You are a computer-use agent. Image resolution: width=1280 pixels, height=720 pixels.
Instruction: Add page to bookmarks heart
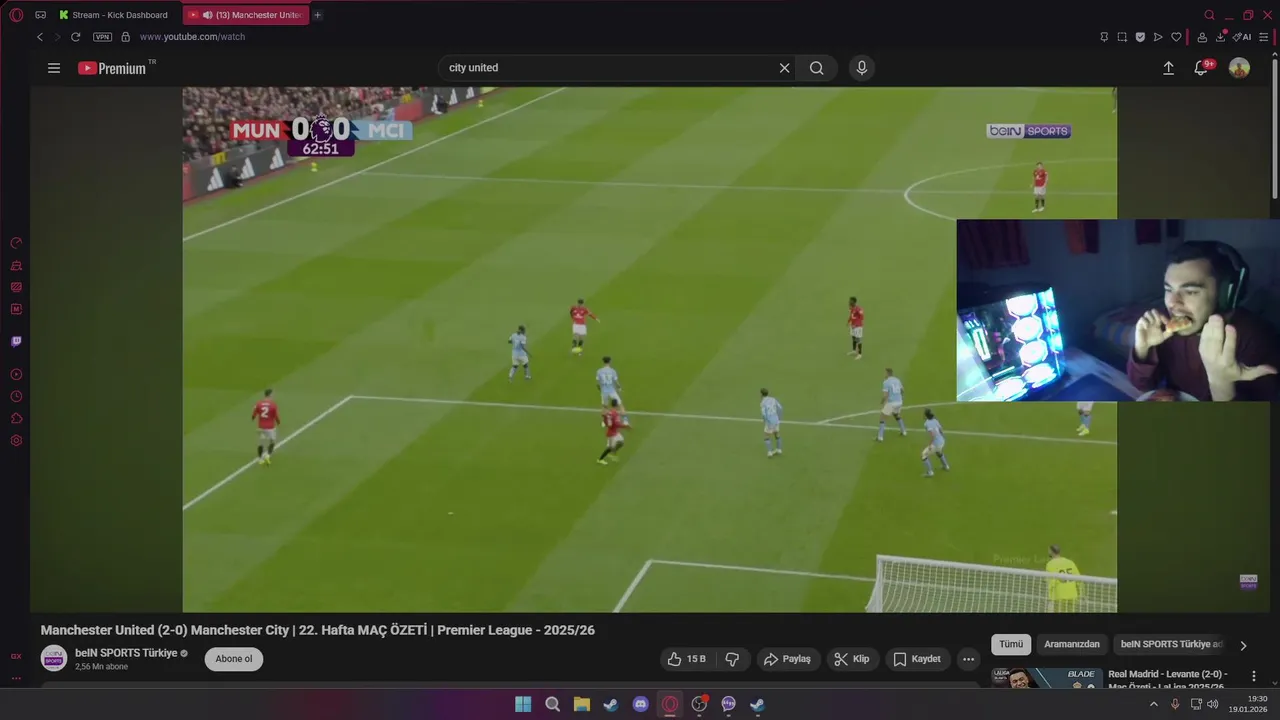click(1176, 37)
